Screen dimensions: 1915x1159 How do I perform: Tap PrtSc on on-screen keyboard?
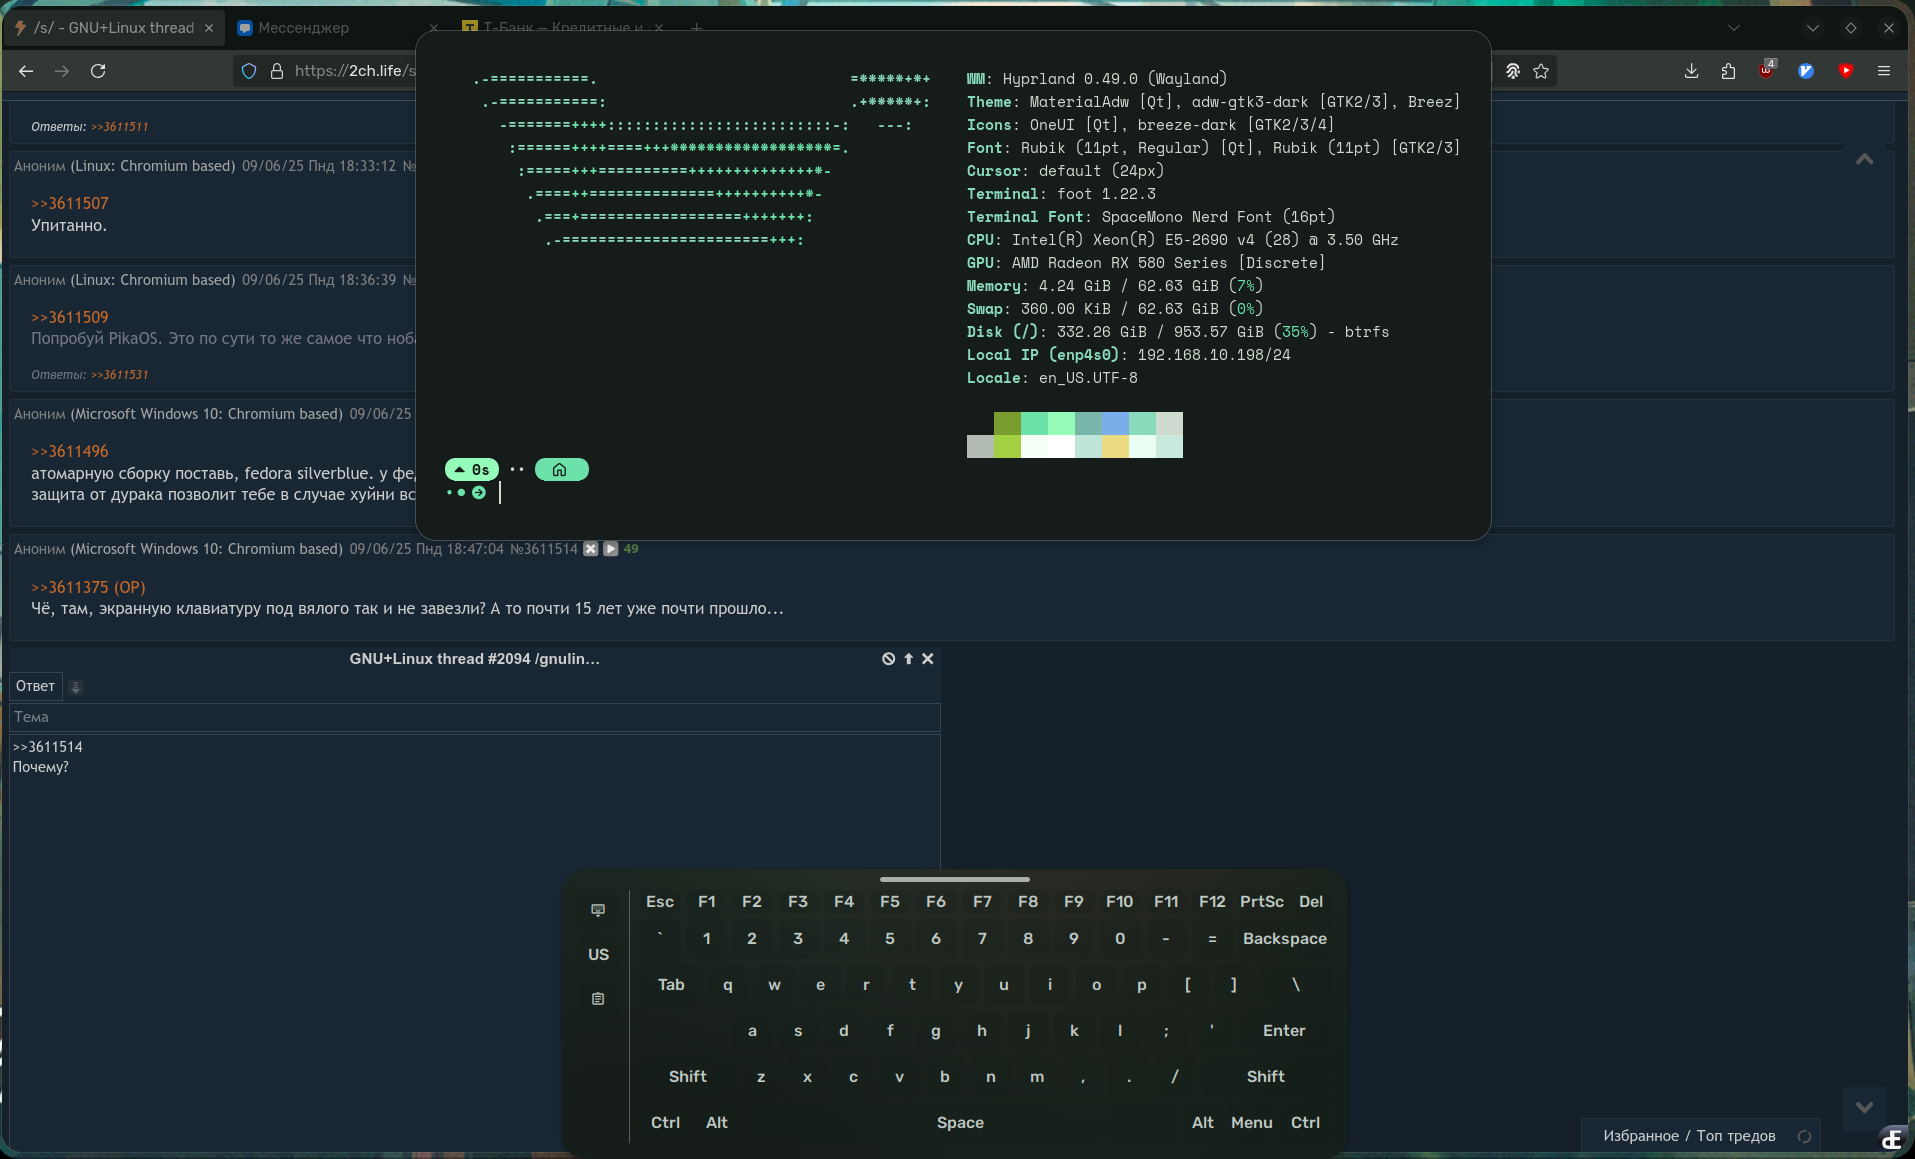pos(1261,902)
